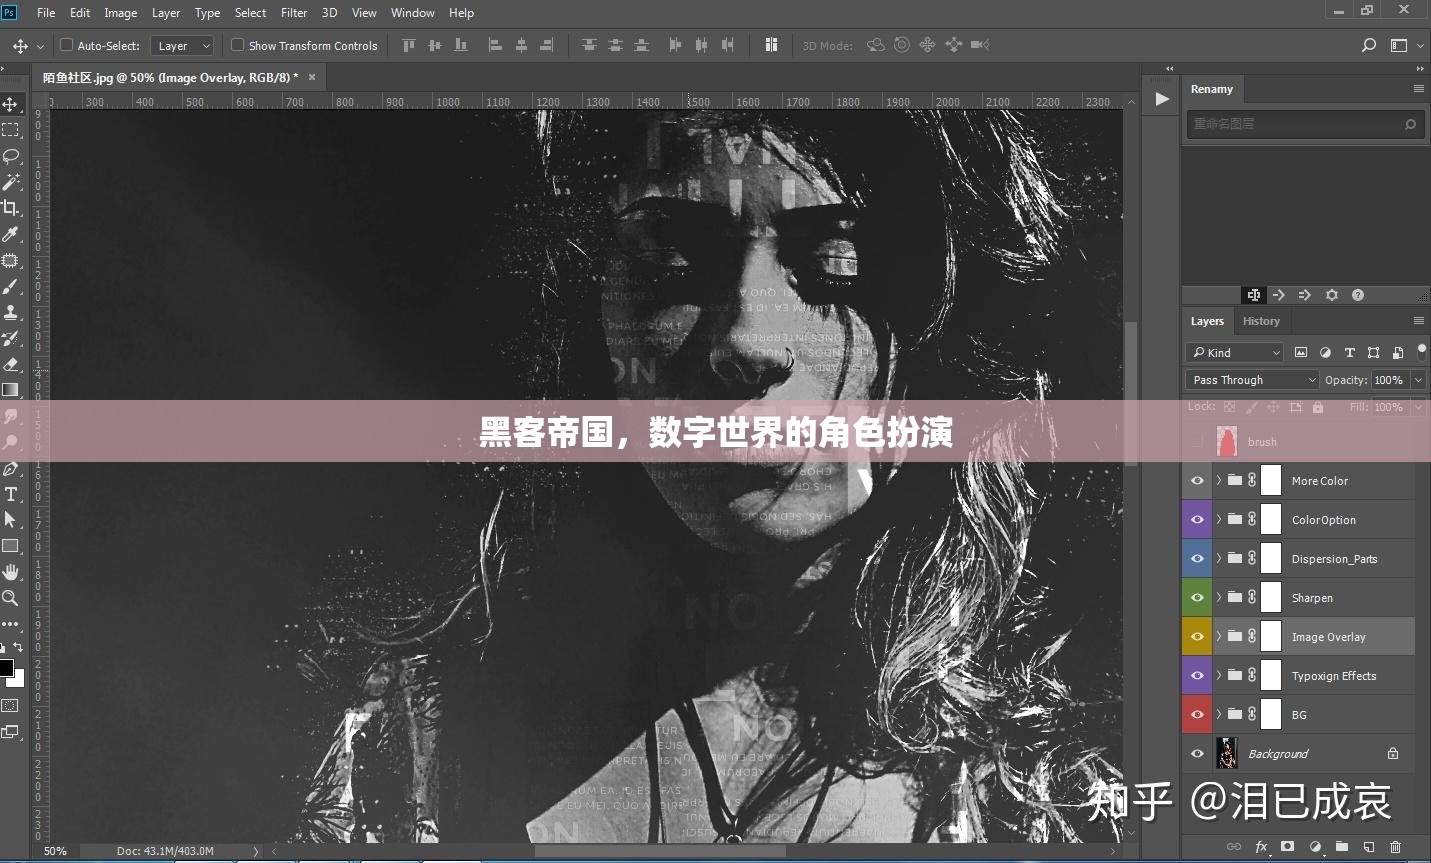Screen dimensions: 1431x863
Task: Select the Gradient tool
Action: coord(10,390)
